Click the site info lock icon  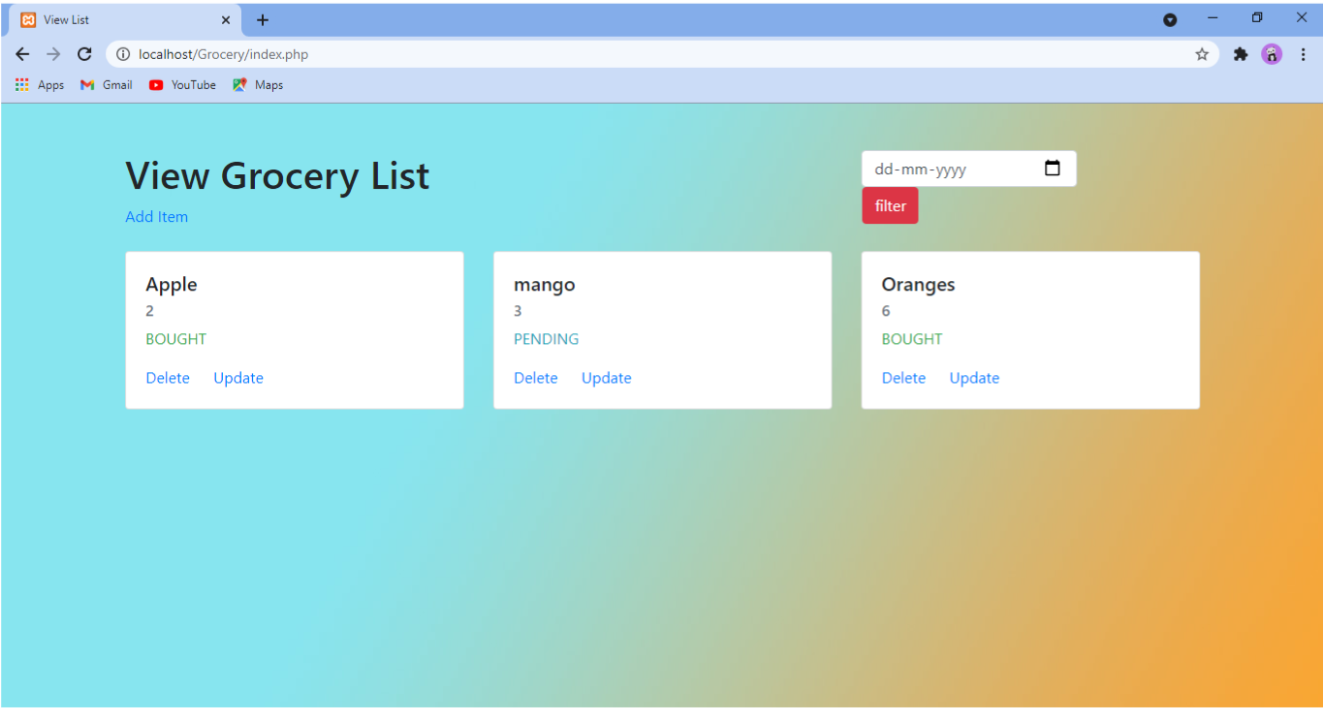pyautogui.click(x=122, y=54)
